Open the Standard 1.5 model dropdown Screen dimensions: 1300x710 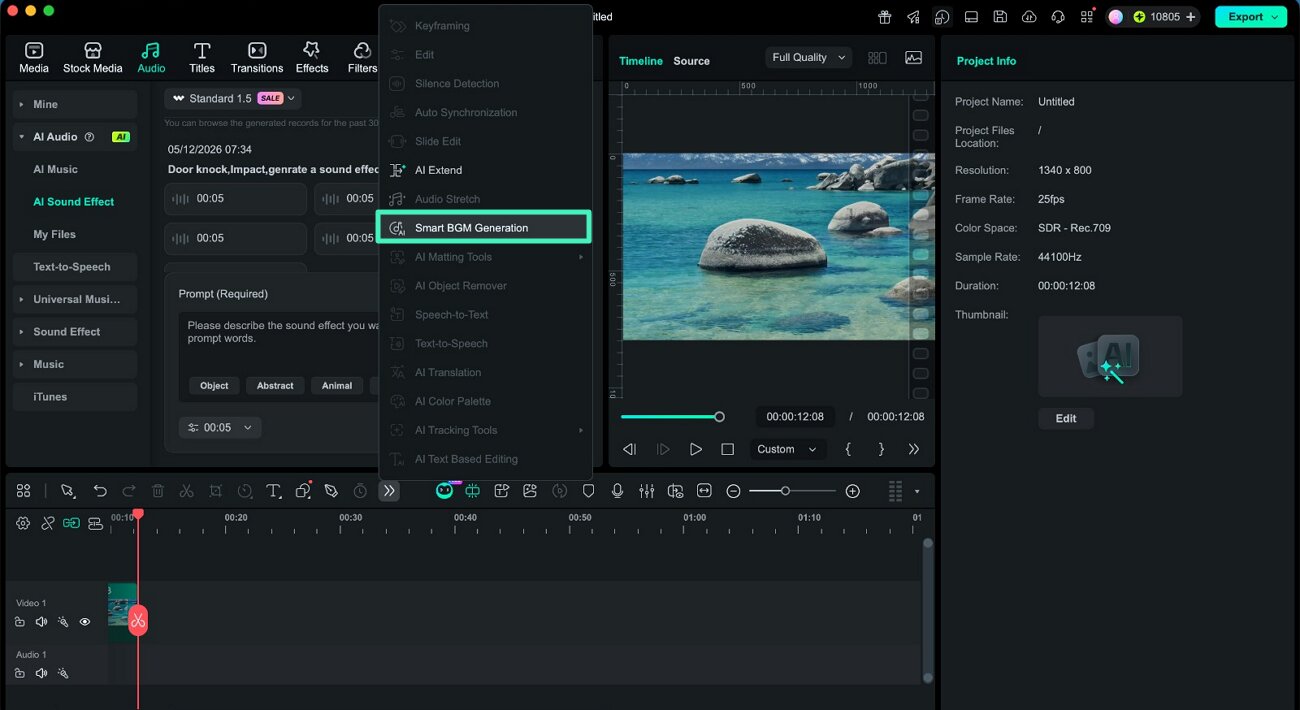(x=233, y=98)
